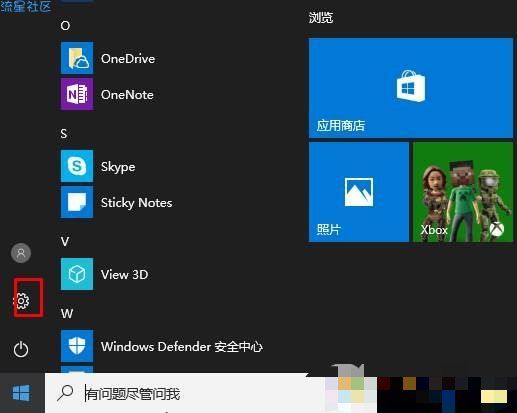Screen dimensions: 517x413
Task: Open the user account avatar menu
Action: tap(21, 253)
